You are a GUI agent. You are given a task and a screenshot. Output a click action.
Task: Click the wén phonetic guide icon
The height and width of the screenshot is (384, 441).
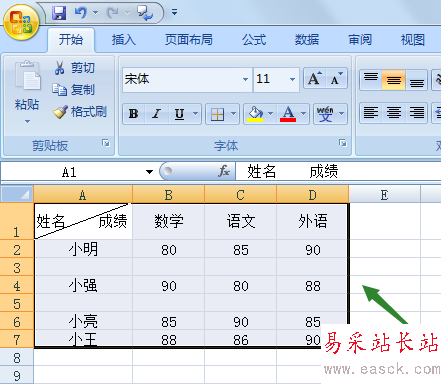[x=325, y=114]
